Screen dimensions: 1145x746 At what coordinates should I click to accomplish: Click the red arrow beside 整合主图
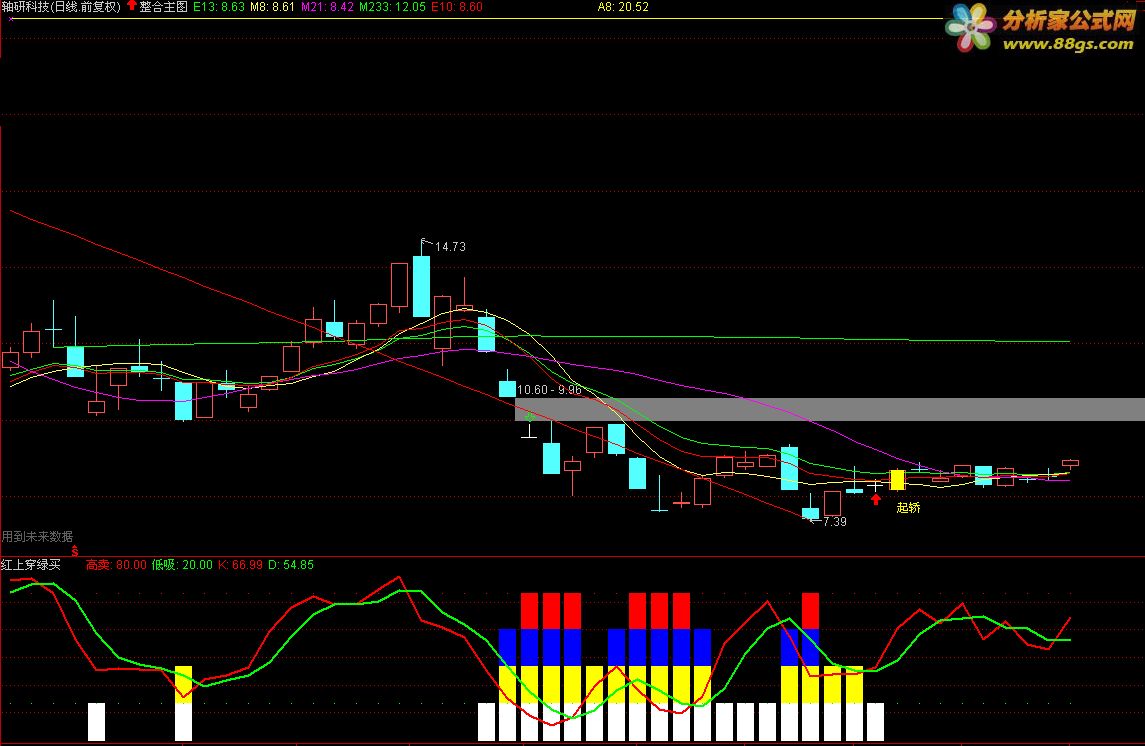click(131, 5)
